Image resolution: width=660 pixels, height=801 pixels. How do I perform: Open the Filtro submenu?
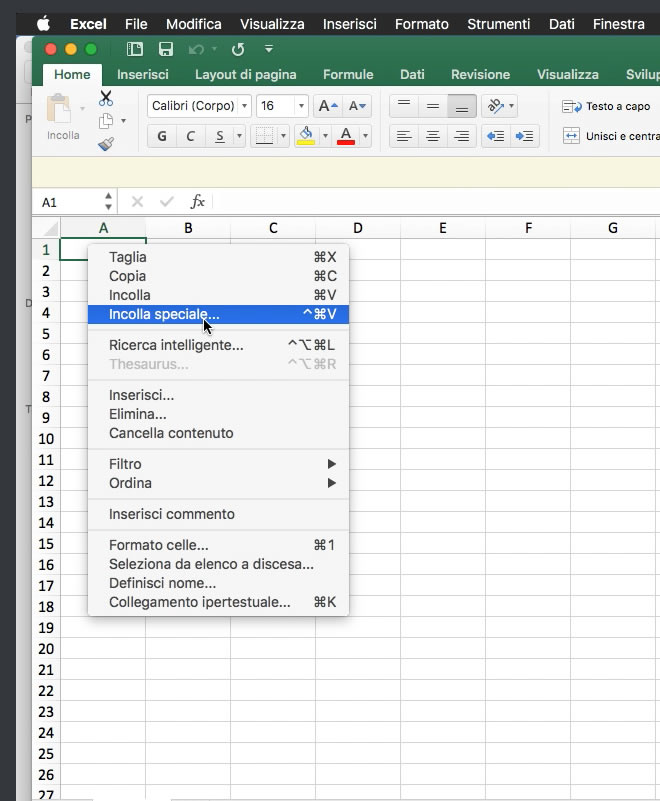pos(219,464)
